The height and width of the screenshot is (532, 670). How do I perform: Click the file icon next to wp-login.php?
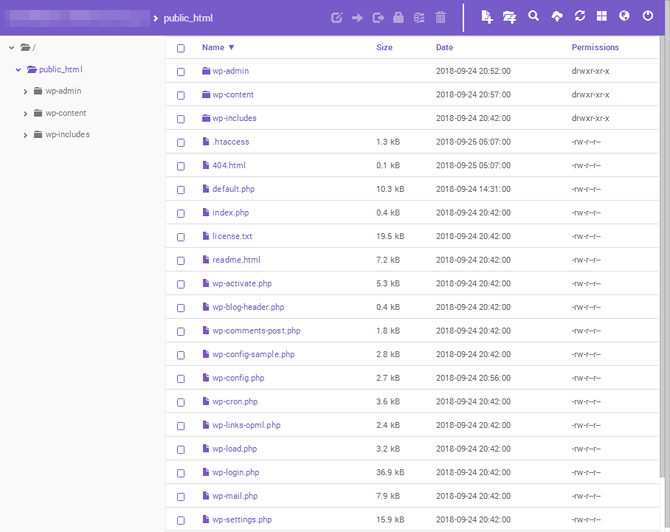pyautogui.click(x=206, y=472)
